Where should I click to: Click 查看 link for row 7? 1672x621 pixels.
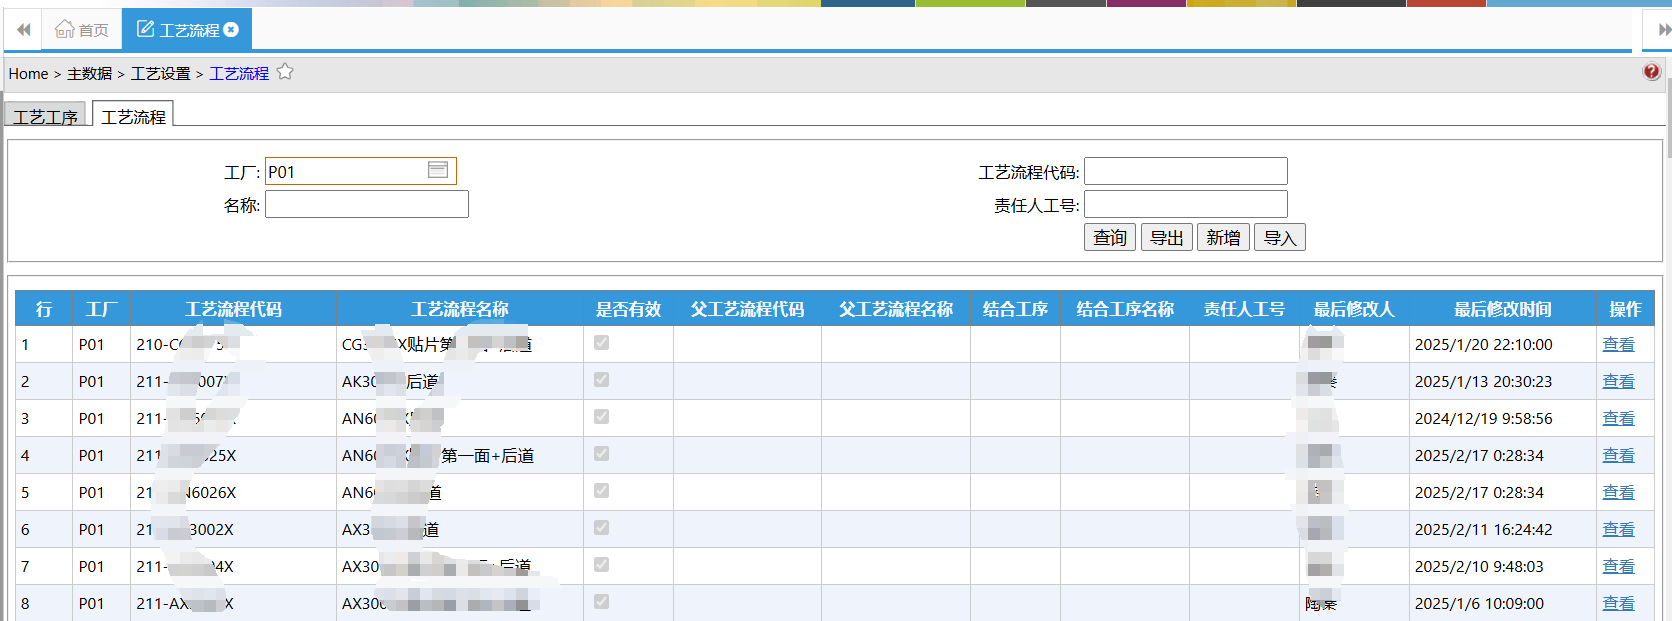point(1618,567)
